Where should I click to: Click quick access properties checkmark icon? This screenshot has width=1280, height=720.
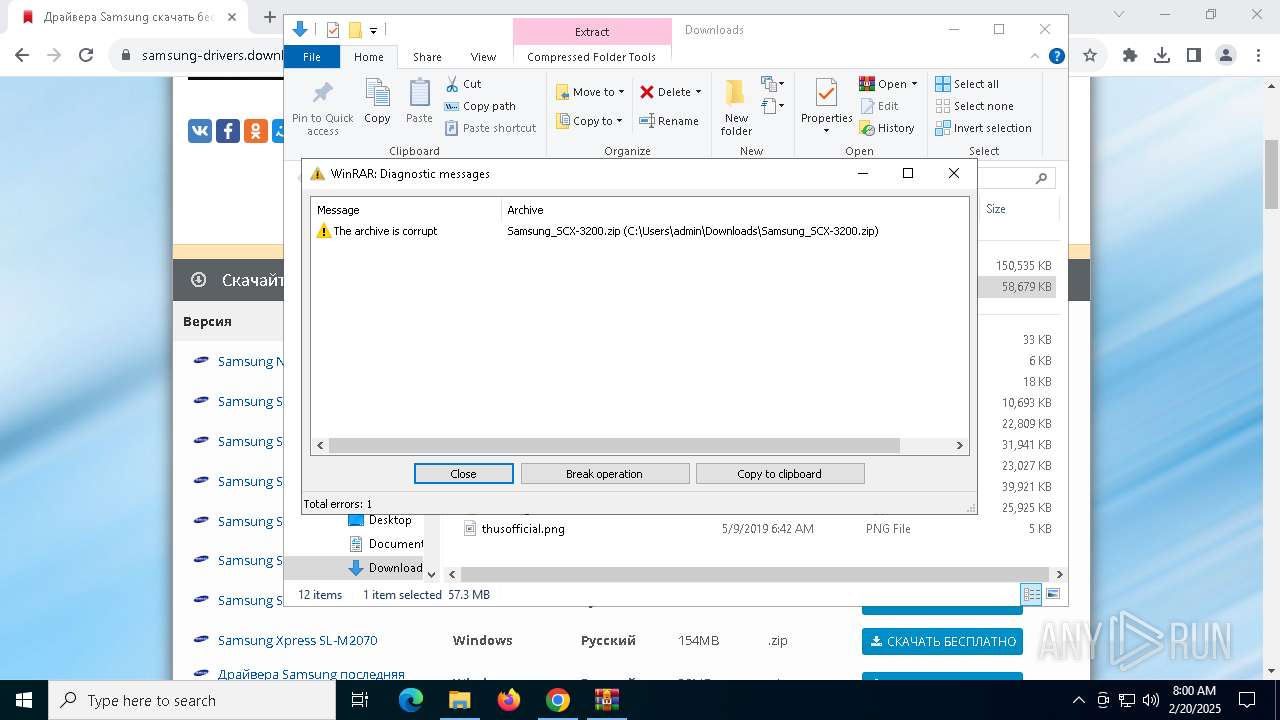[x=333, y=31]
